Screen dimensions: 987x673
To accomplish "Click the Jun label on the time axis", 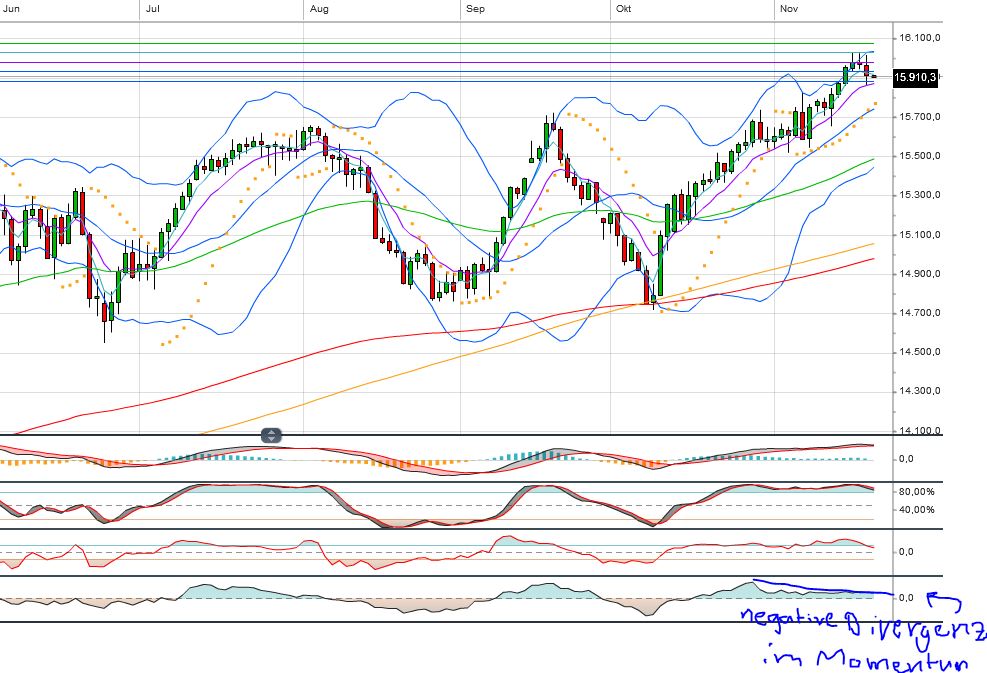I will [11, 9].
